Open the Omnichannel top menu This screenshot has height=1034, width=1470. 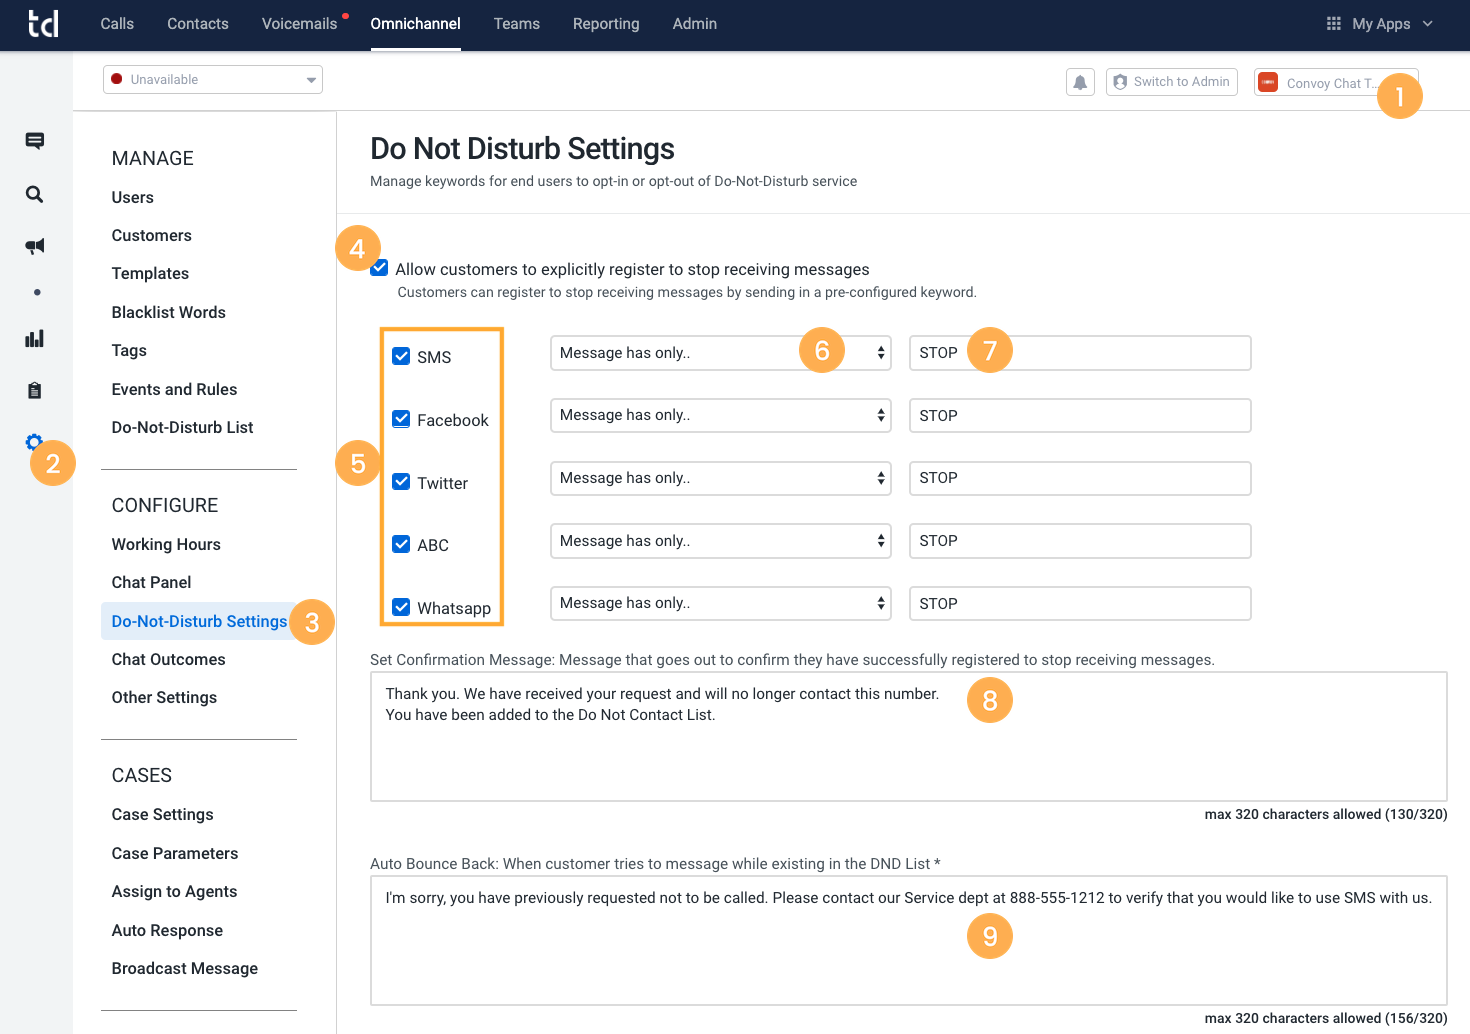(x=415, y=24)
